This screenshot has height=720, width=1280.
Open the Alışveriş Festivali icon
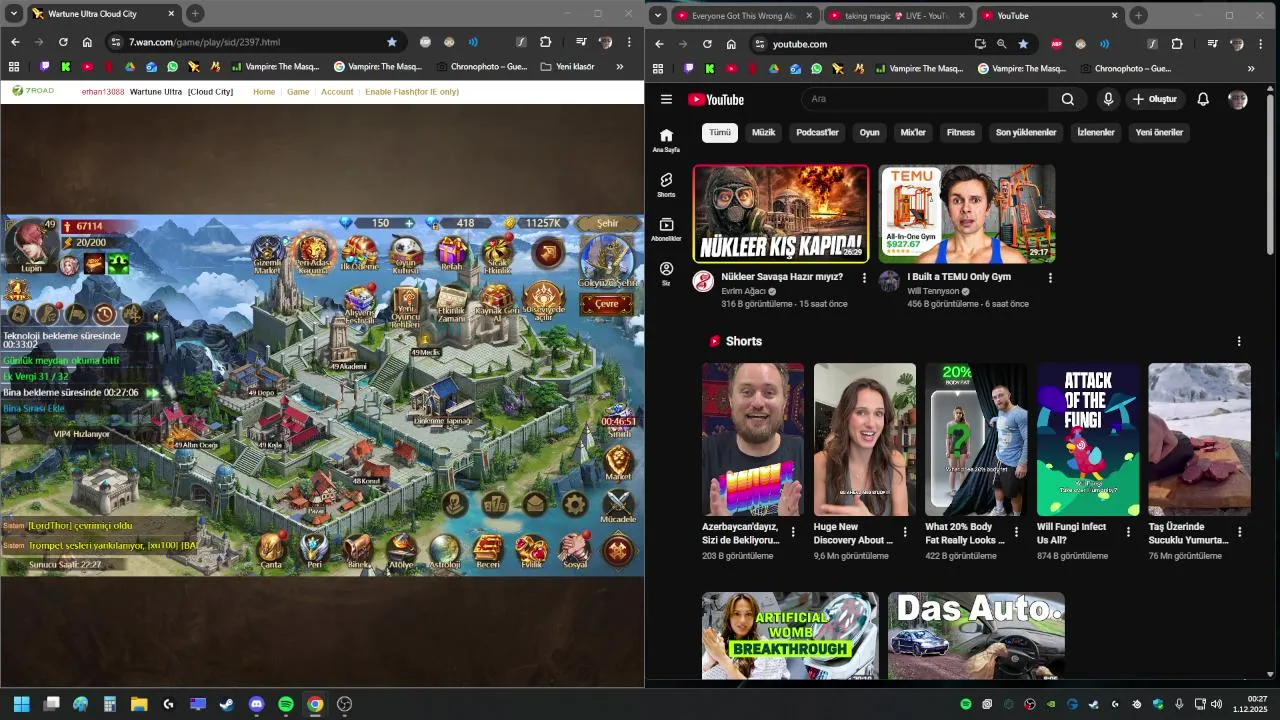[360, 305]
